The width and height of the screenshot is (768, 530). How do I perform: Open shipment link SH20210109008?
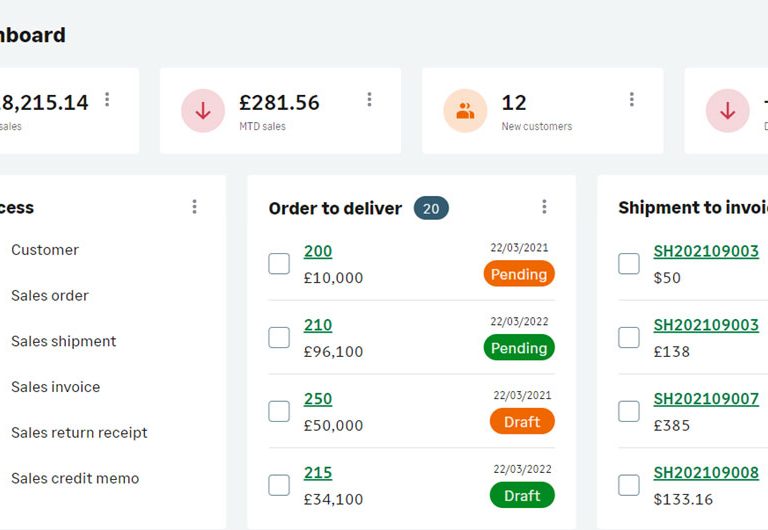coord(706,472)
